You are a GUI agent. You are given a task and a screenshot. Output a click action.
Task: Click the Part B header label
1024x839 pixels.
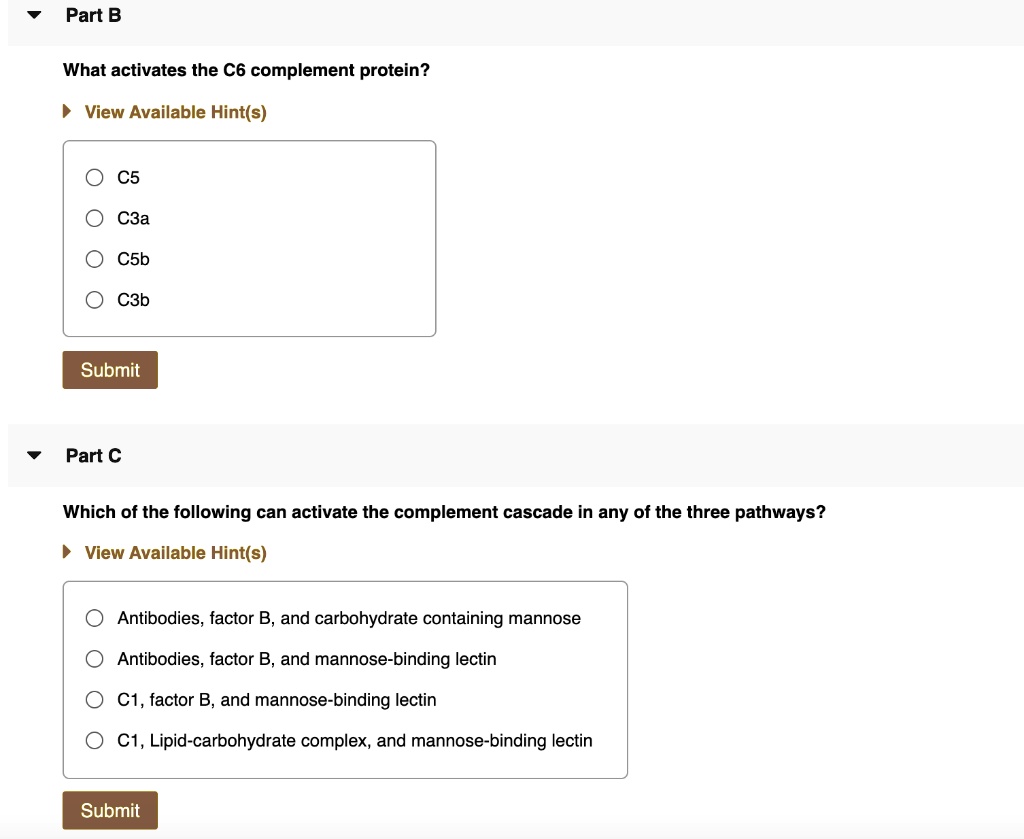point(93,16)
